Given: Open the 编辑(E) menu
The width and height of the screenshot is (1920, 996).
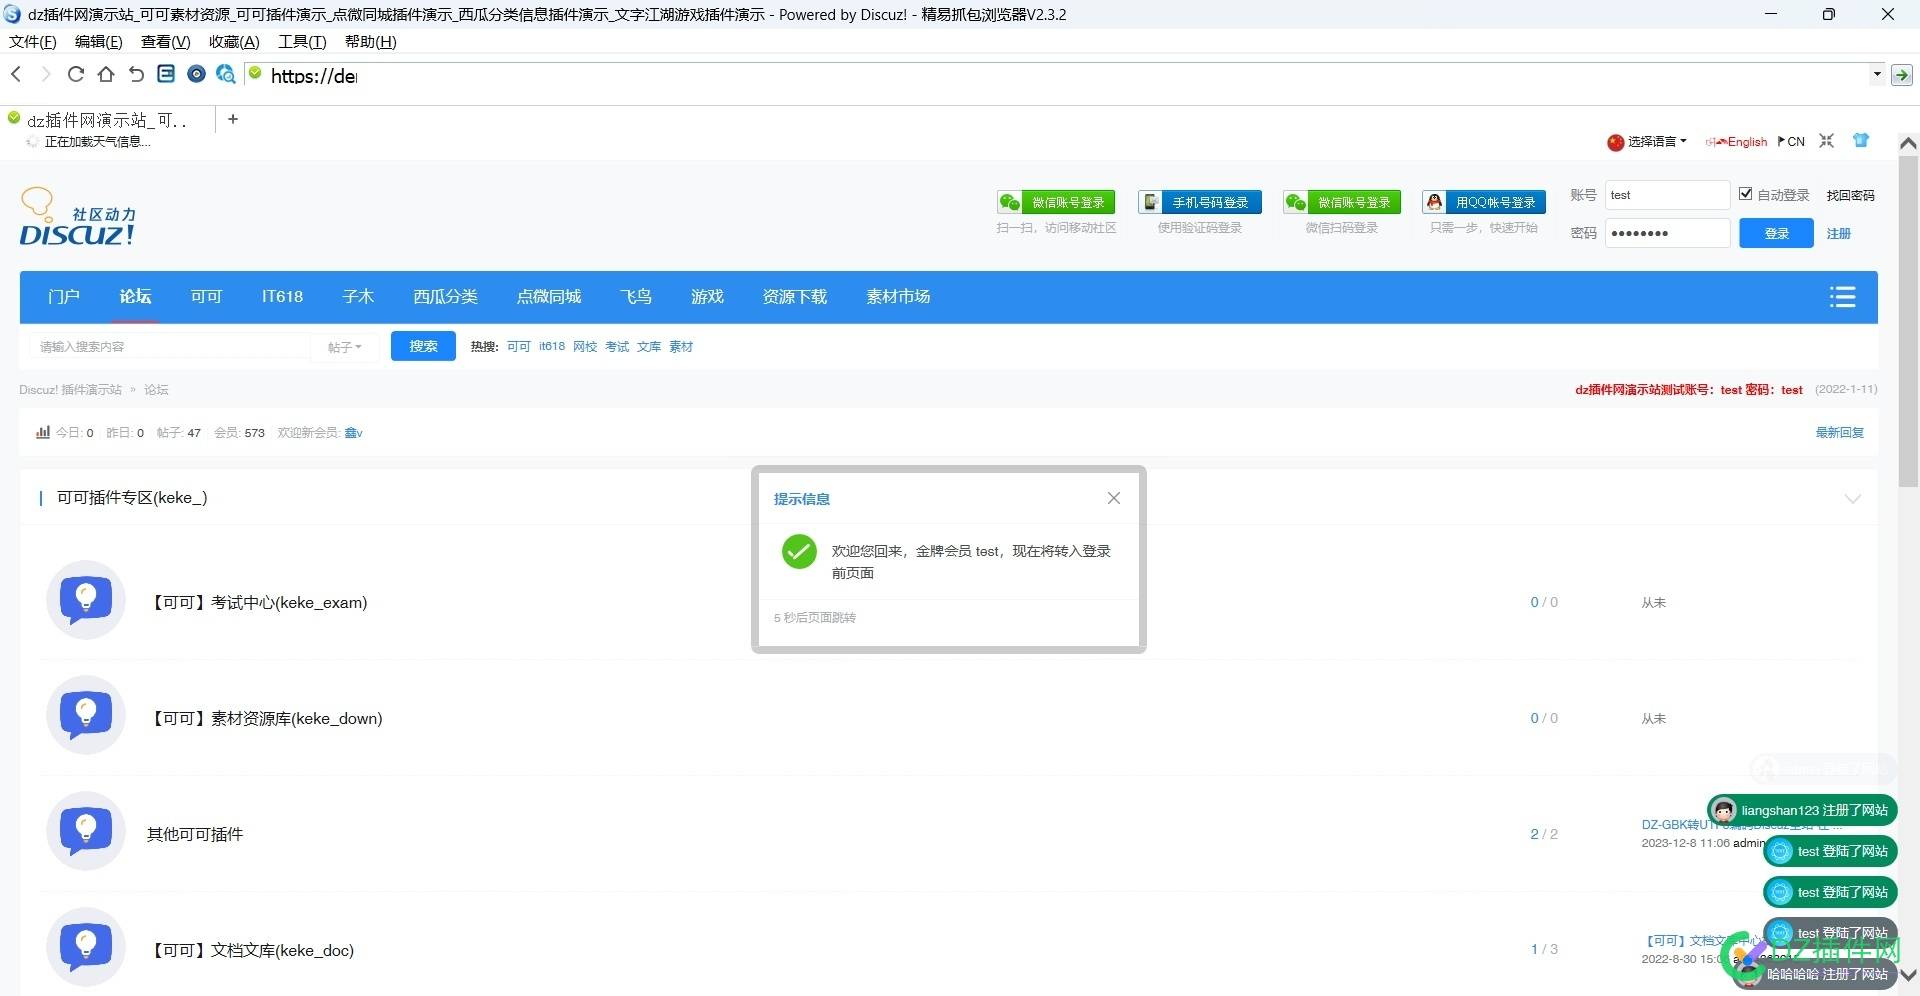Looking at the screenshot, I should tap(99, 41).
